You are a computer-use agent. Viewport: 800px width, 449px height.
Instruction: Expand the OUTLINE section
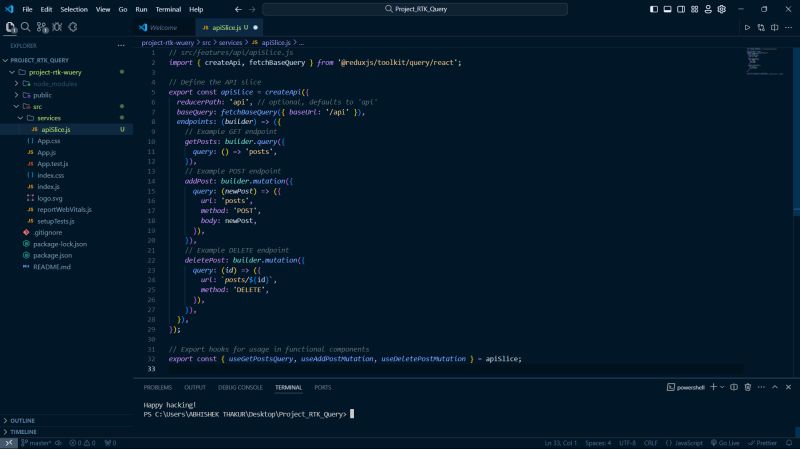pyautogui.click(x=22, y=420)
